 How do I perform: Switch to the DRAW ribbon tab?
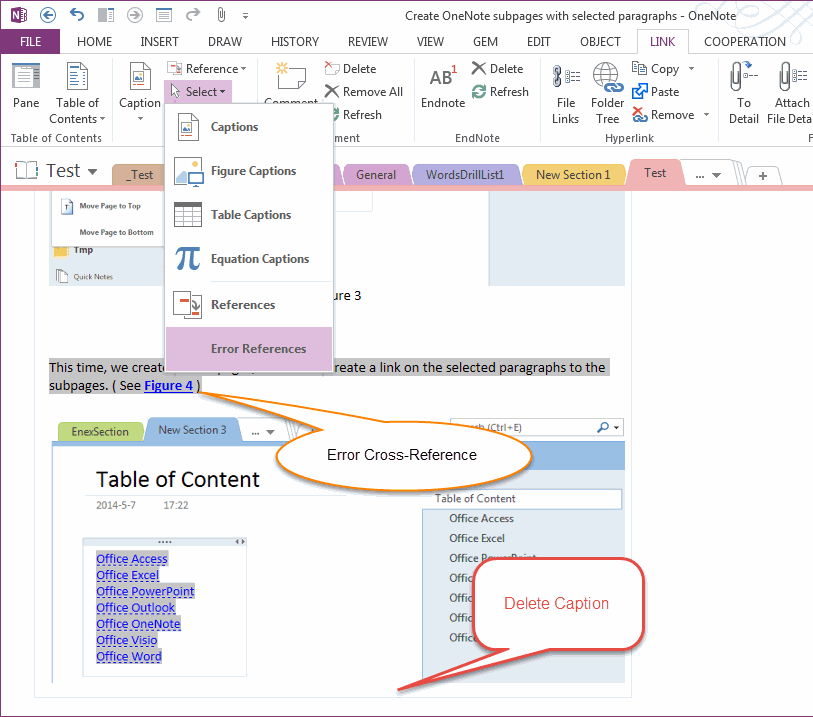[x=225, y=41]
